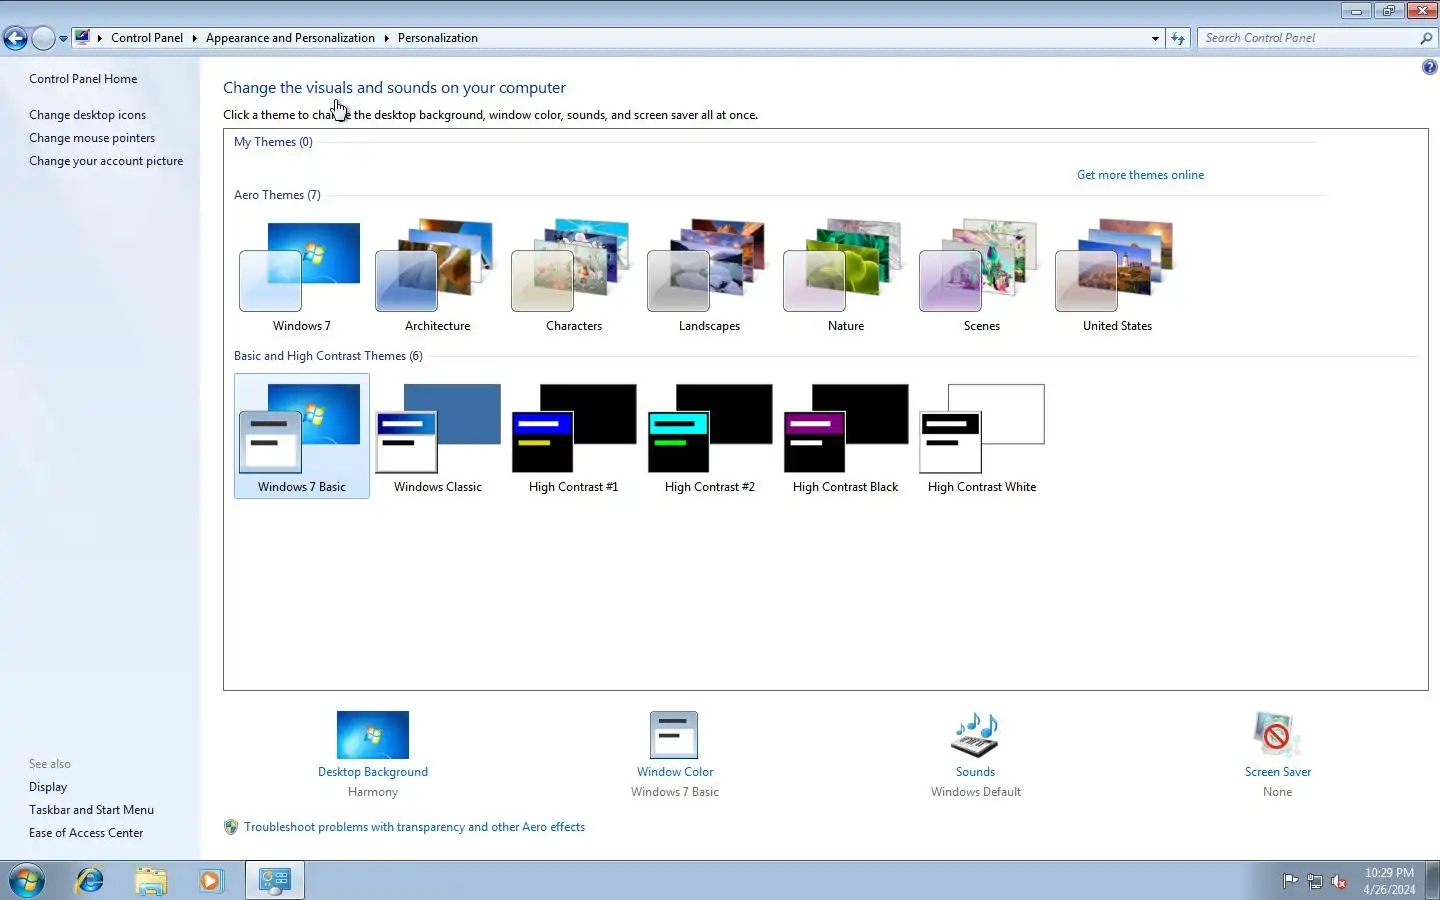The width and height of the screenshot is (1440, 900).
Task: Apply the Windows Classic theme
Action: pyautogui.click(x=437, y=436)
